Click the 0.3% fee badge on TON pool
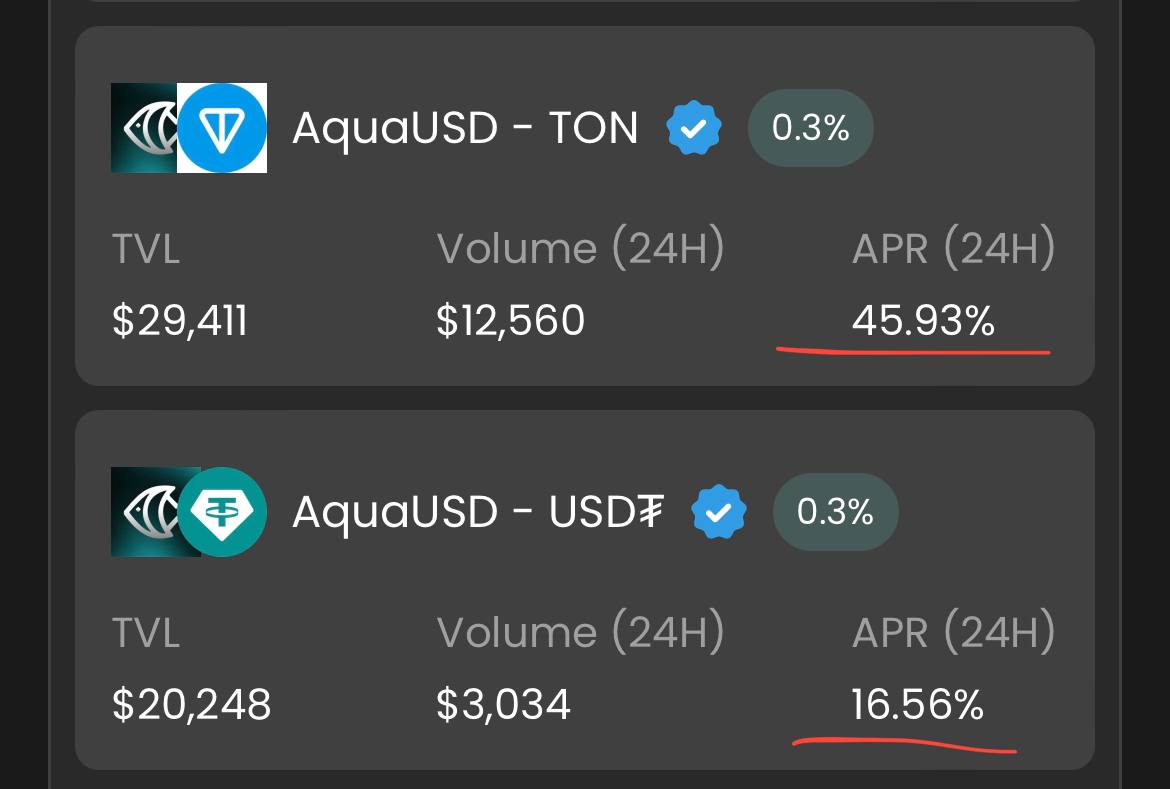The height and width of the screenshot is (789, 1170). click(810, 128)
